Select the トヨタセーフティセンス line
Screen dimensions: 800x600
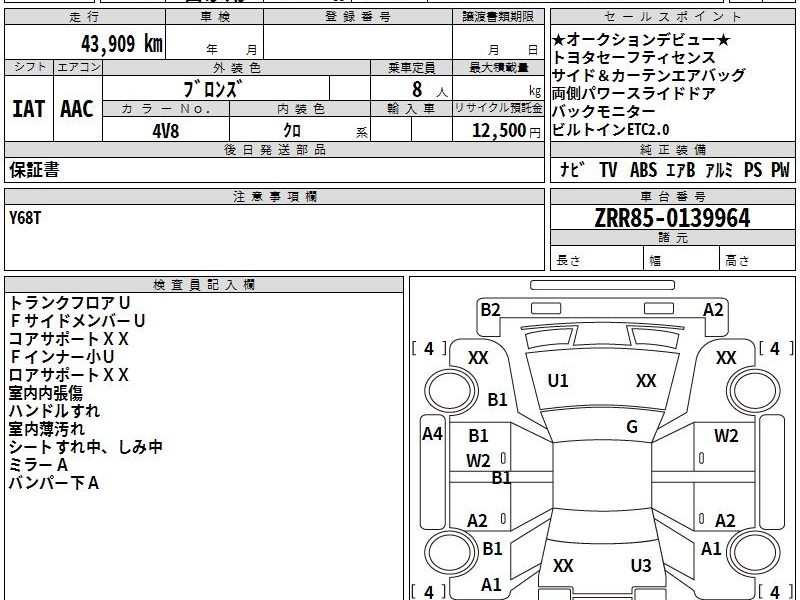coord(634,57)
